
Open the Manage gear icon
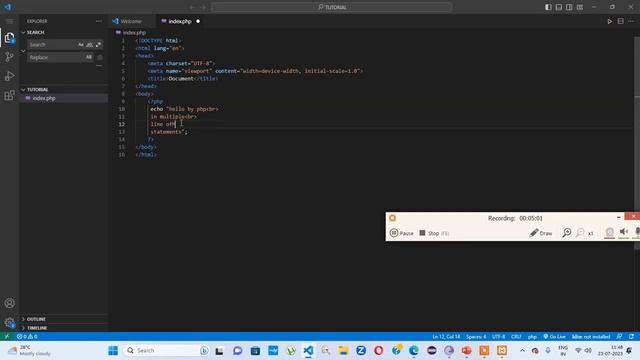[9, 322]
